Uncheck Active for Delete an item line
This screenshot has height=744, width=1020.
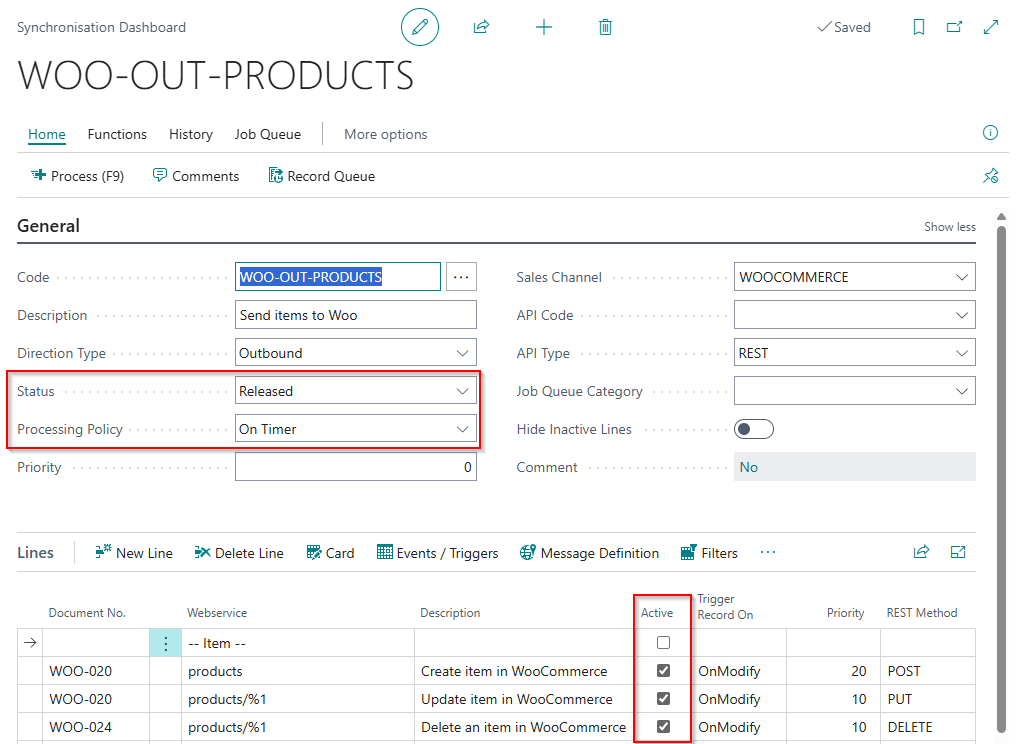pos(664,726)
